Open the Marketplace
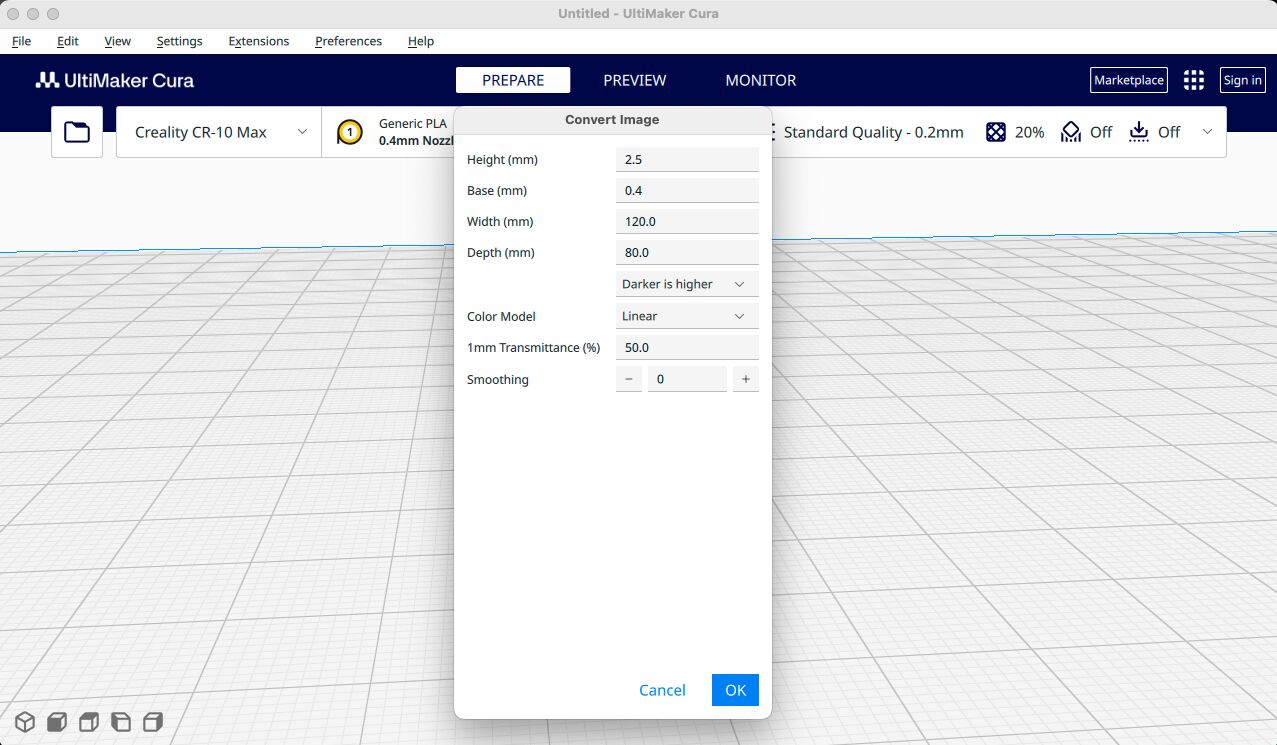The image size is (1277, 745). pos(1129,80)
